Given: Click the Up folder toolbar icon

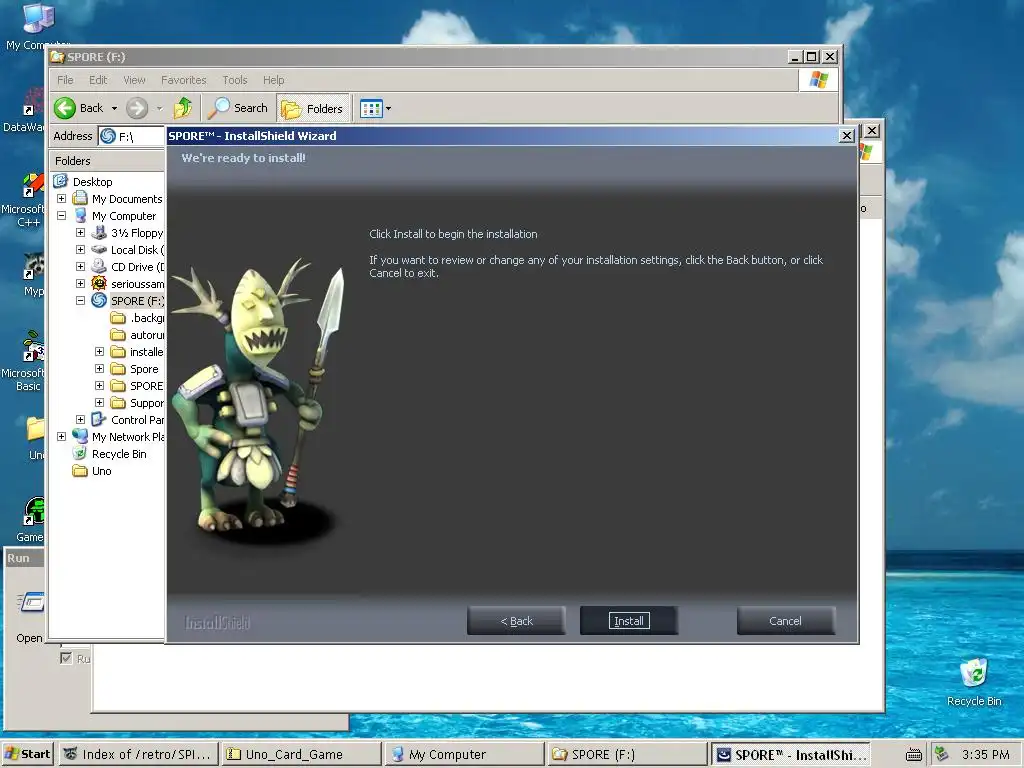Looking at the screenshot, I should (183, 108).
